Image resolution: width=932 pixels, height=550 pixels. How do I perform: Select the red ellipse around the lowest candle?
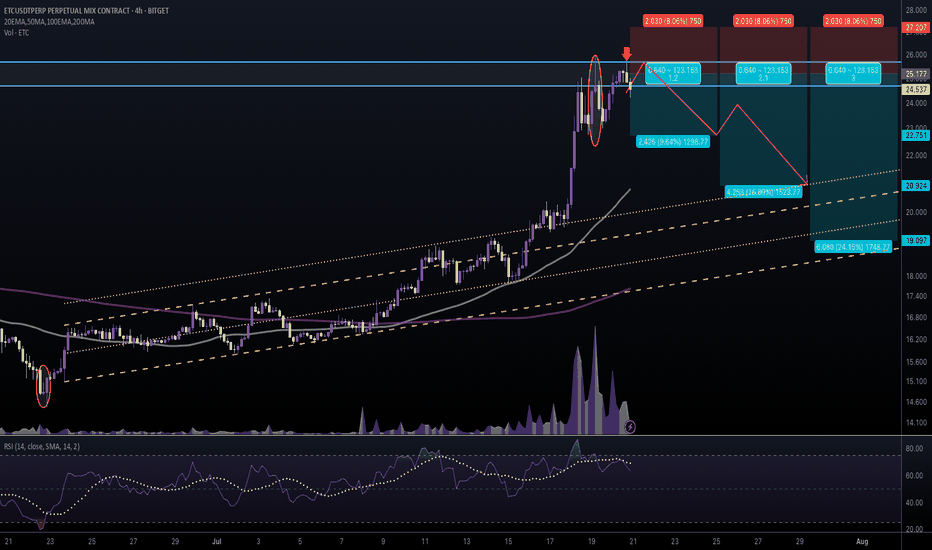[x=43, y=386]
